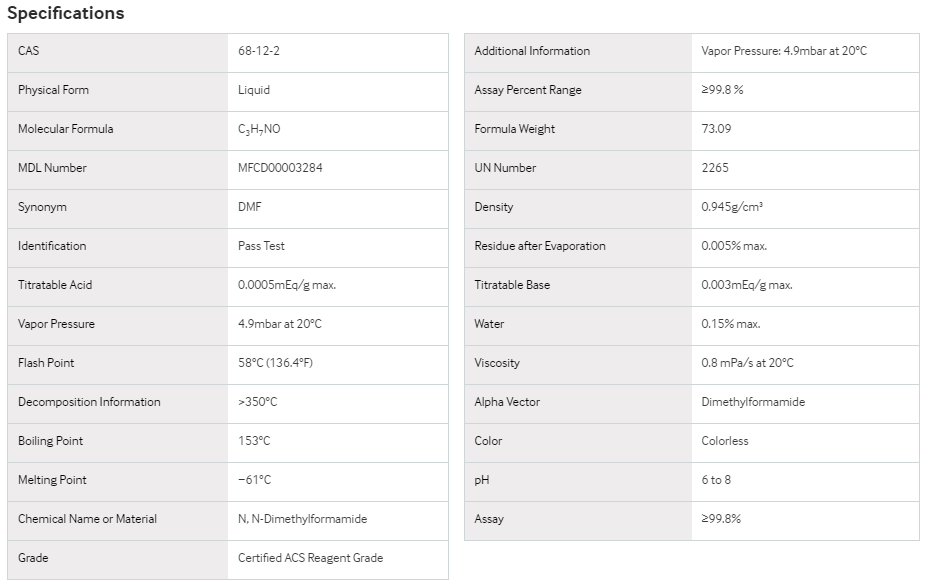Select the Certified ACS Reagent Grade value
The height and width of the screenshot is (587, 928).
(310, 559)
